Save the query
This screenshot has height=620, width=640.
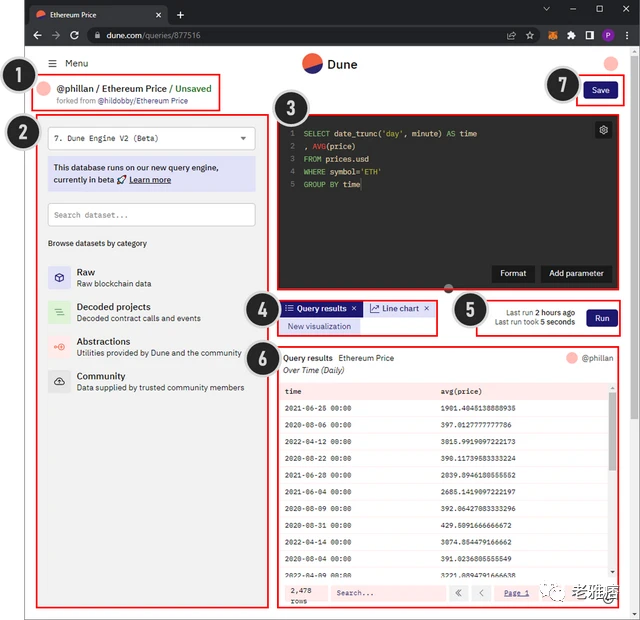click(600, 90)
